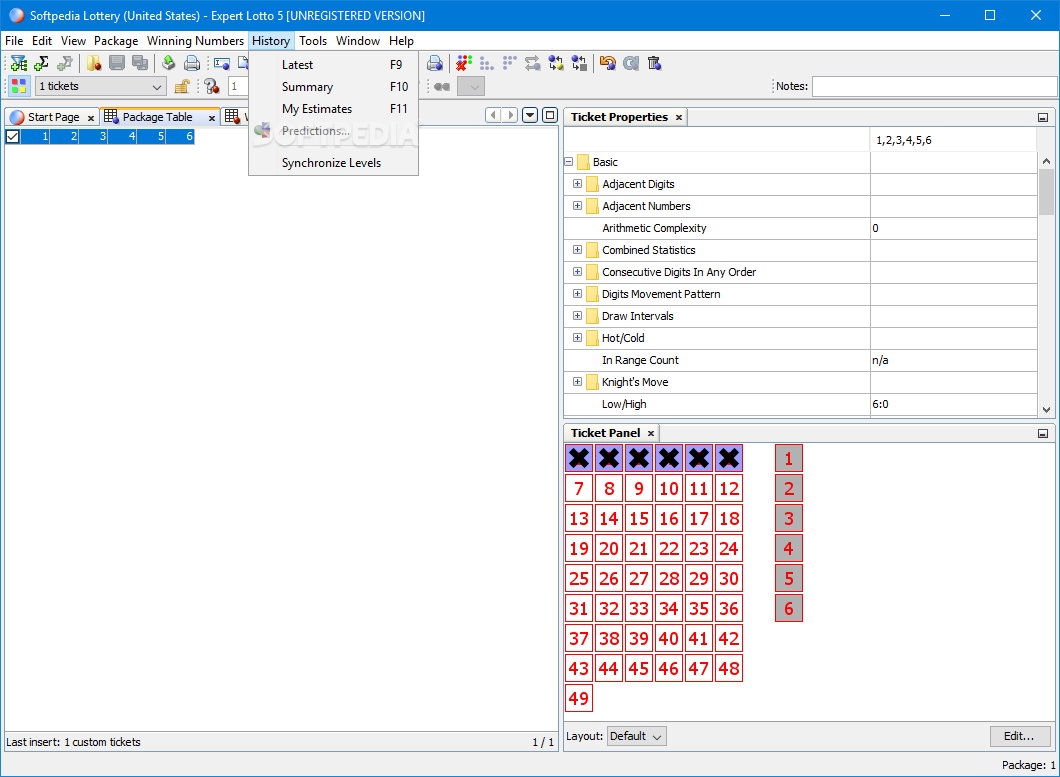Close the Start Page tab
This screenshot has height=777, width=1060.
pos(91,118)
